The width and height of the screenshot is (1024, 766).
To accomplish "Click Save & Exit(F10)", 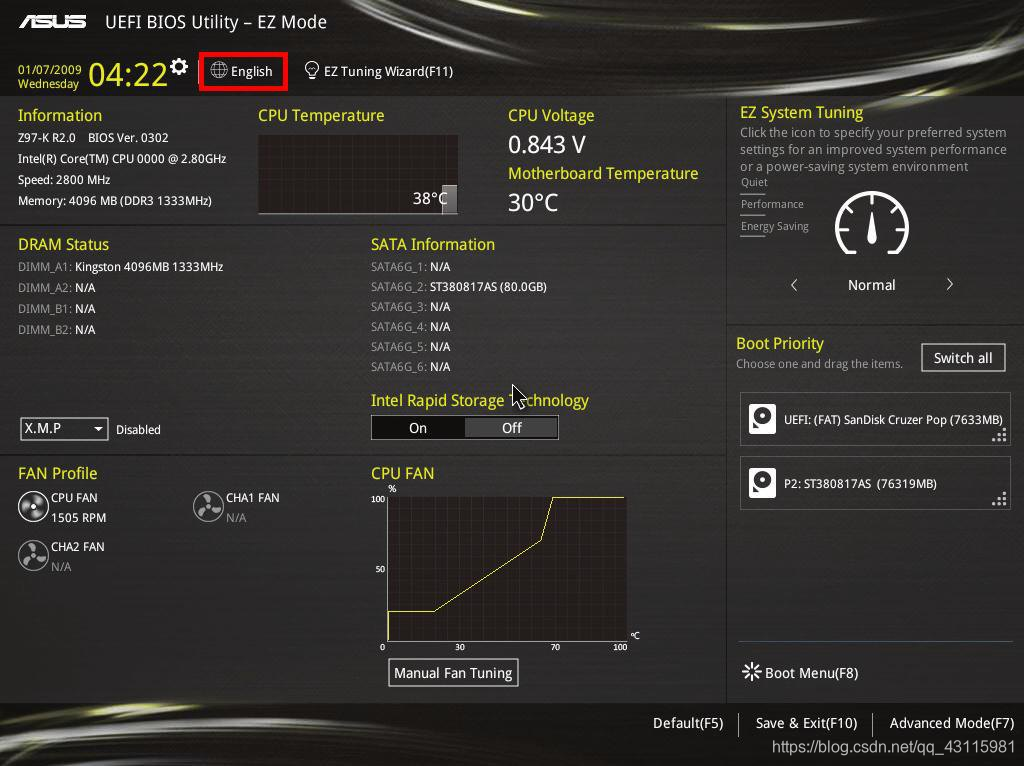I will [x=807, y=723].
